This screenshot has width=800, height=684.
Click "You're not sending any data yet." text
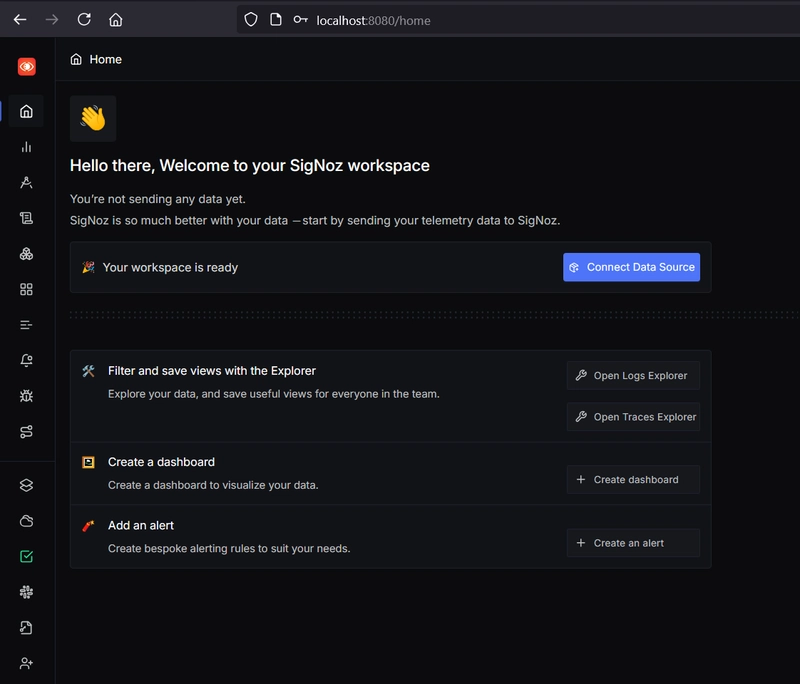(158, 199)
